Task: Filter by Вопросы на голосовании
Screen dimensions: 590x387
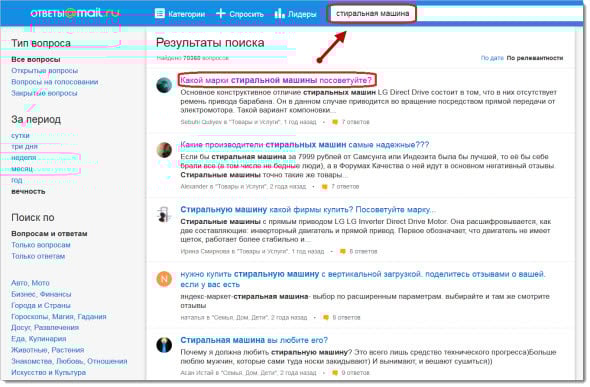Action: coord(55,82)
